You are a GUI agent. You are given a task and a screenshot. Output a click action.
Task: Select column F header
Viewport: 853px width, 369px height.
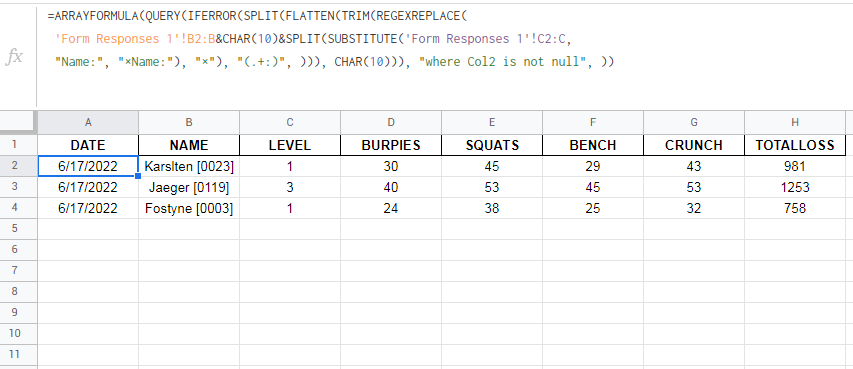point(593,122)
